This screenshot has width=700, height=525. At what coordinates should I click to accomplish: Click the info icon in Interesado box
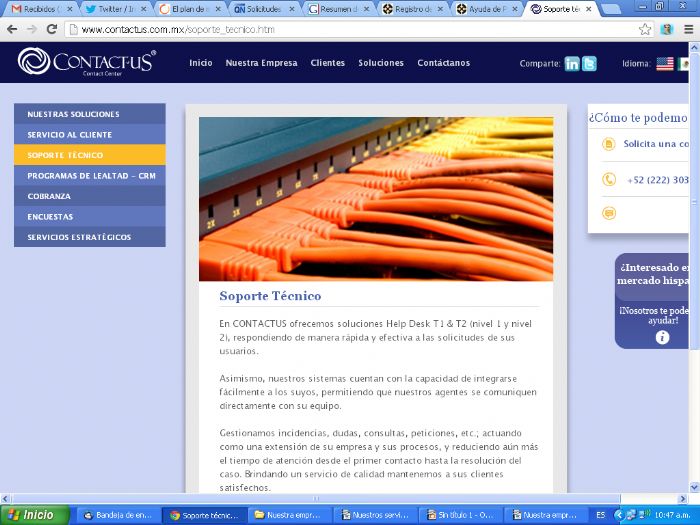click(662, 337)
